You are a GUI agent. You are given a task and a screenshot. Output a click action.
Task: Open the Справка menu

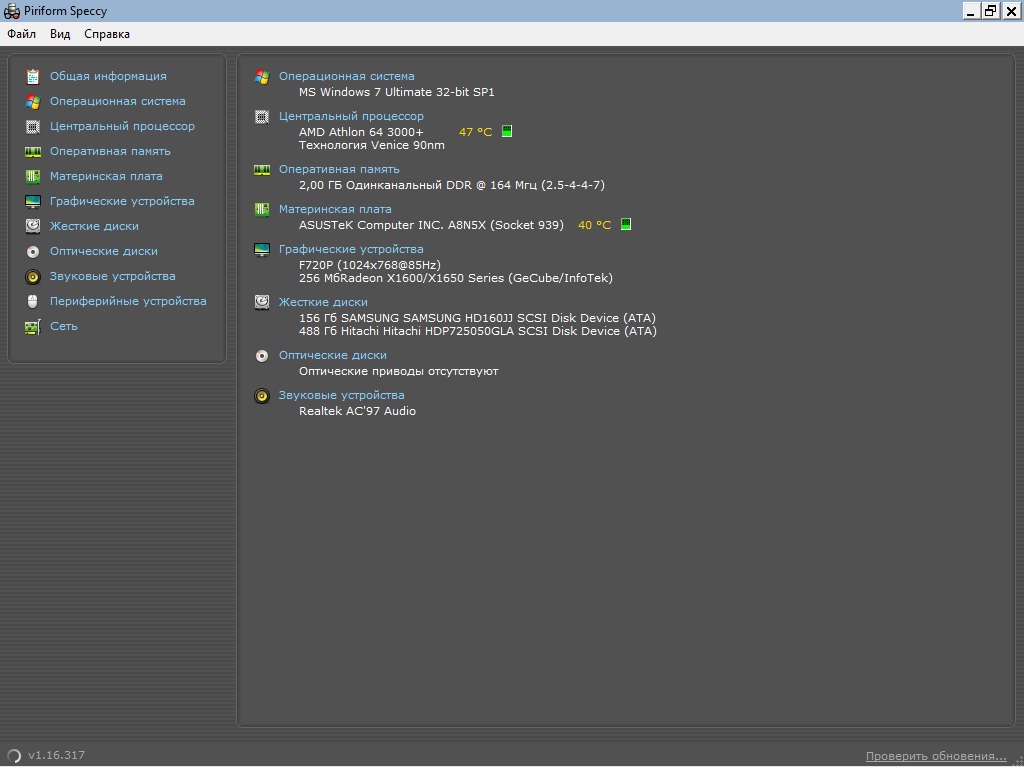click(x=107, y=34)
